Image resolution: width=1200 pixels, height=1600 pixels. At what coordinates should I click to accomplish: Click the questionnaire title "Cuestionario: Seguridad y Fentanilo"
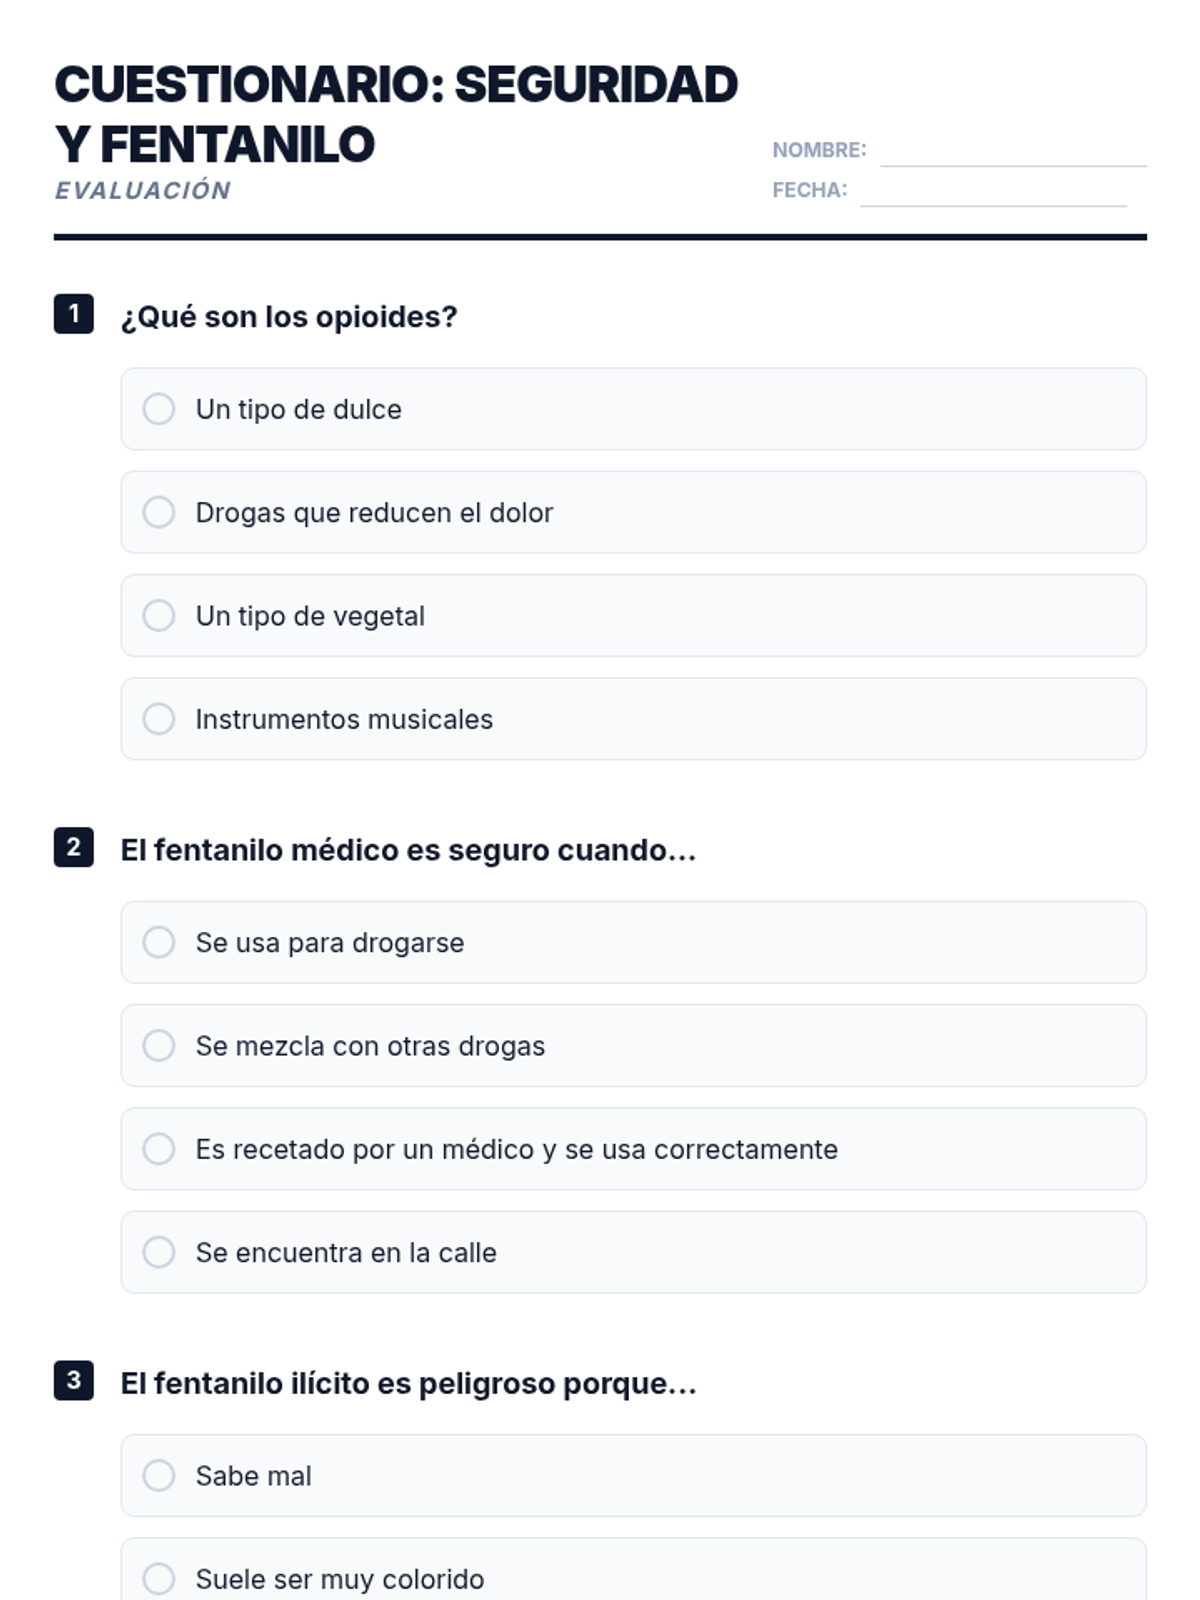(396, 114)
